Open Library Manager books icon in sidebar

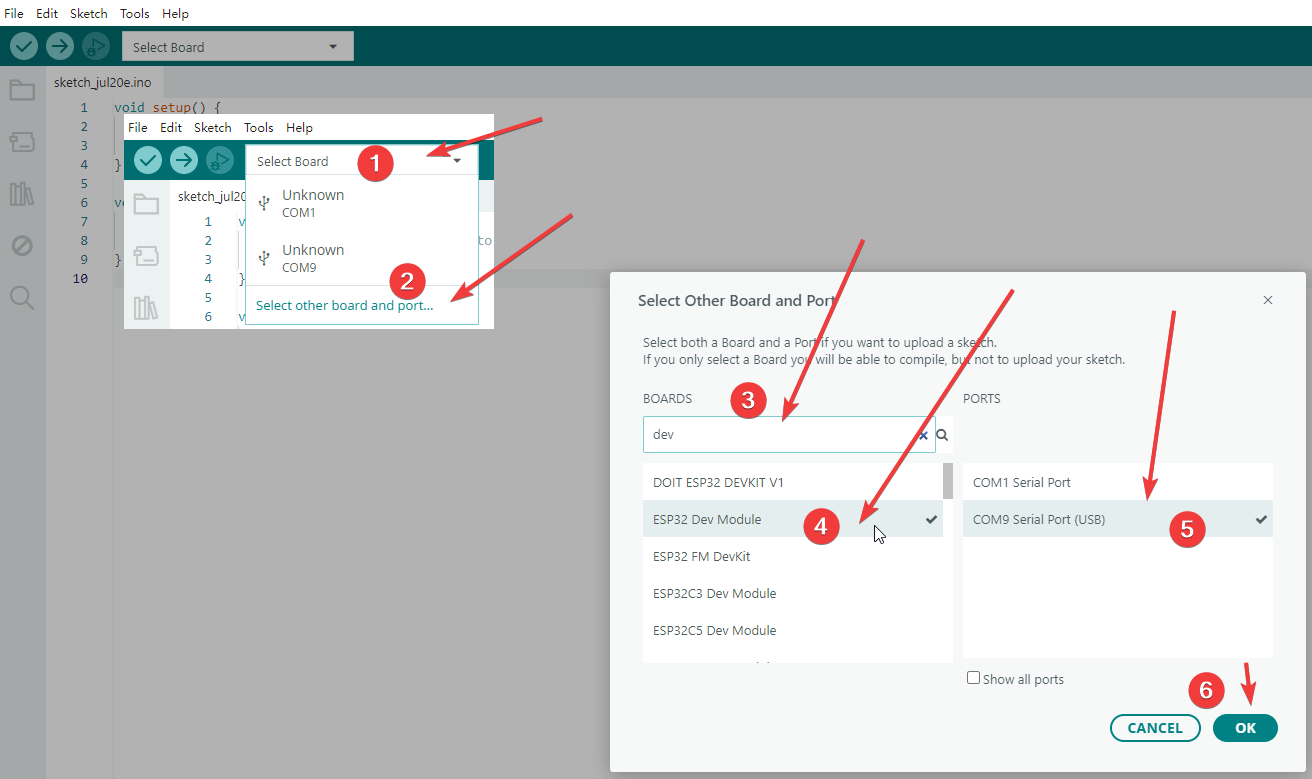coord(22,194)
